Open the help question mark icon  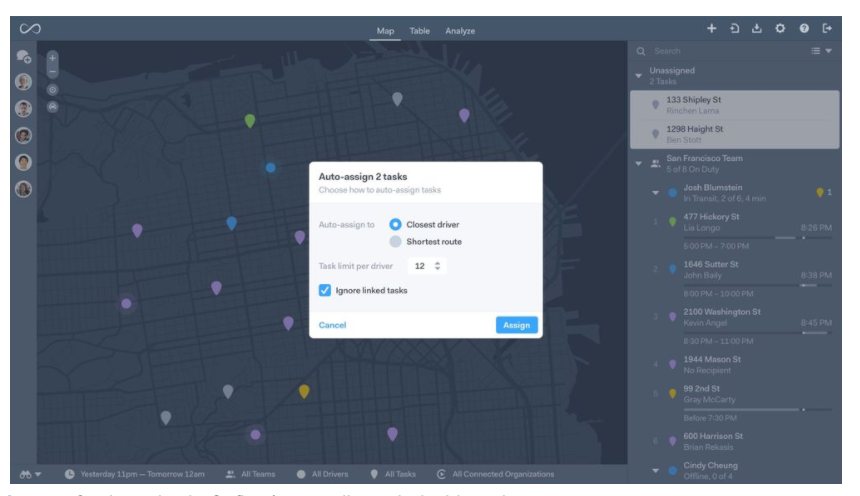(804, 29)
